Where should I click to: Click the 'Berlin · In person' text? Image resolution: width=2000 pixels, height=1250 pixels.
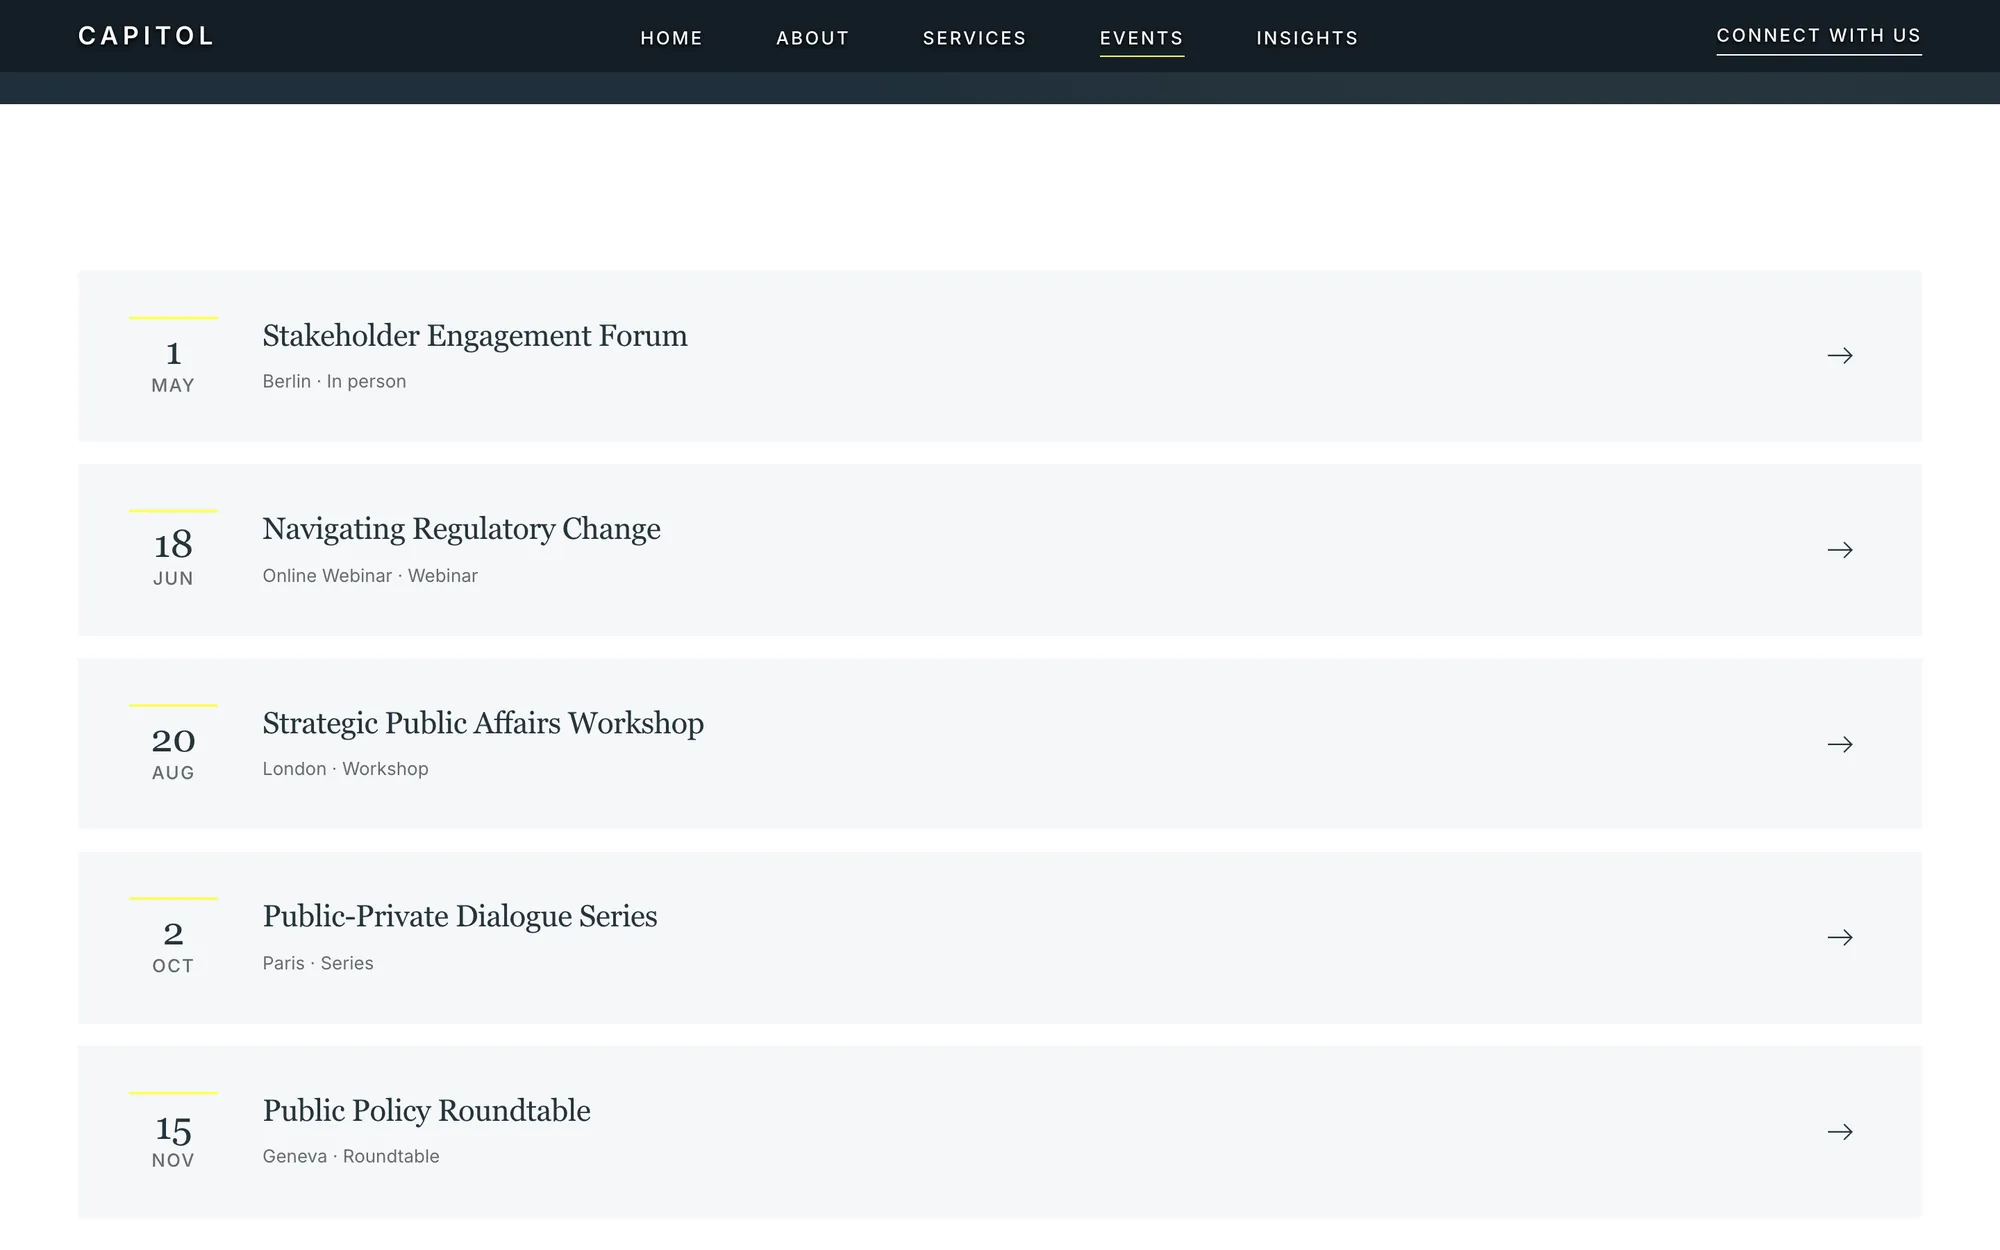point(334,382)
